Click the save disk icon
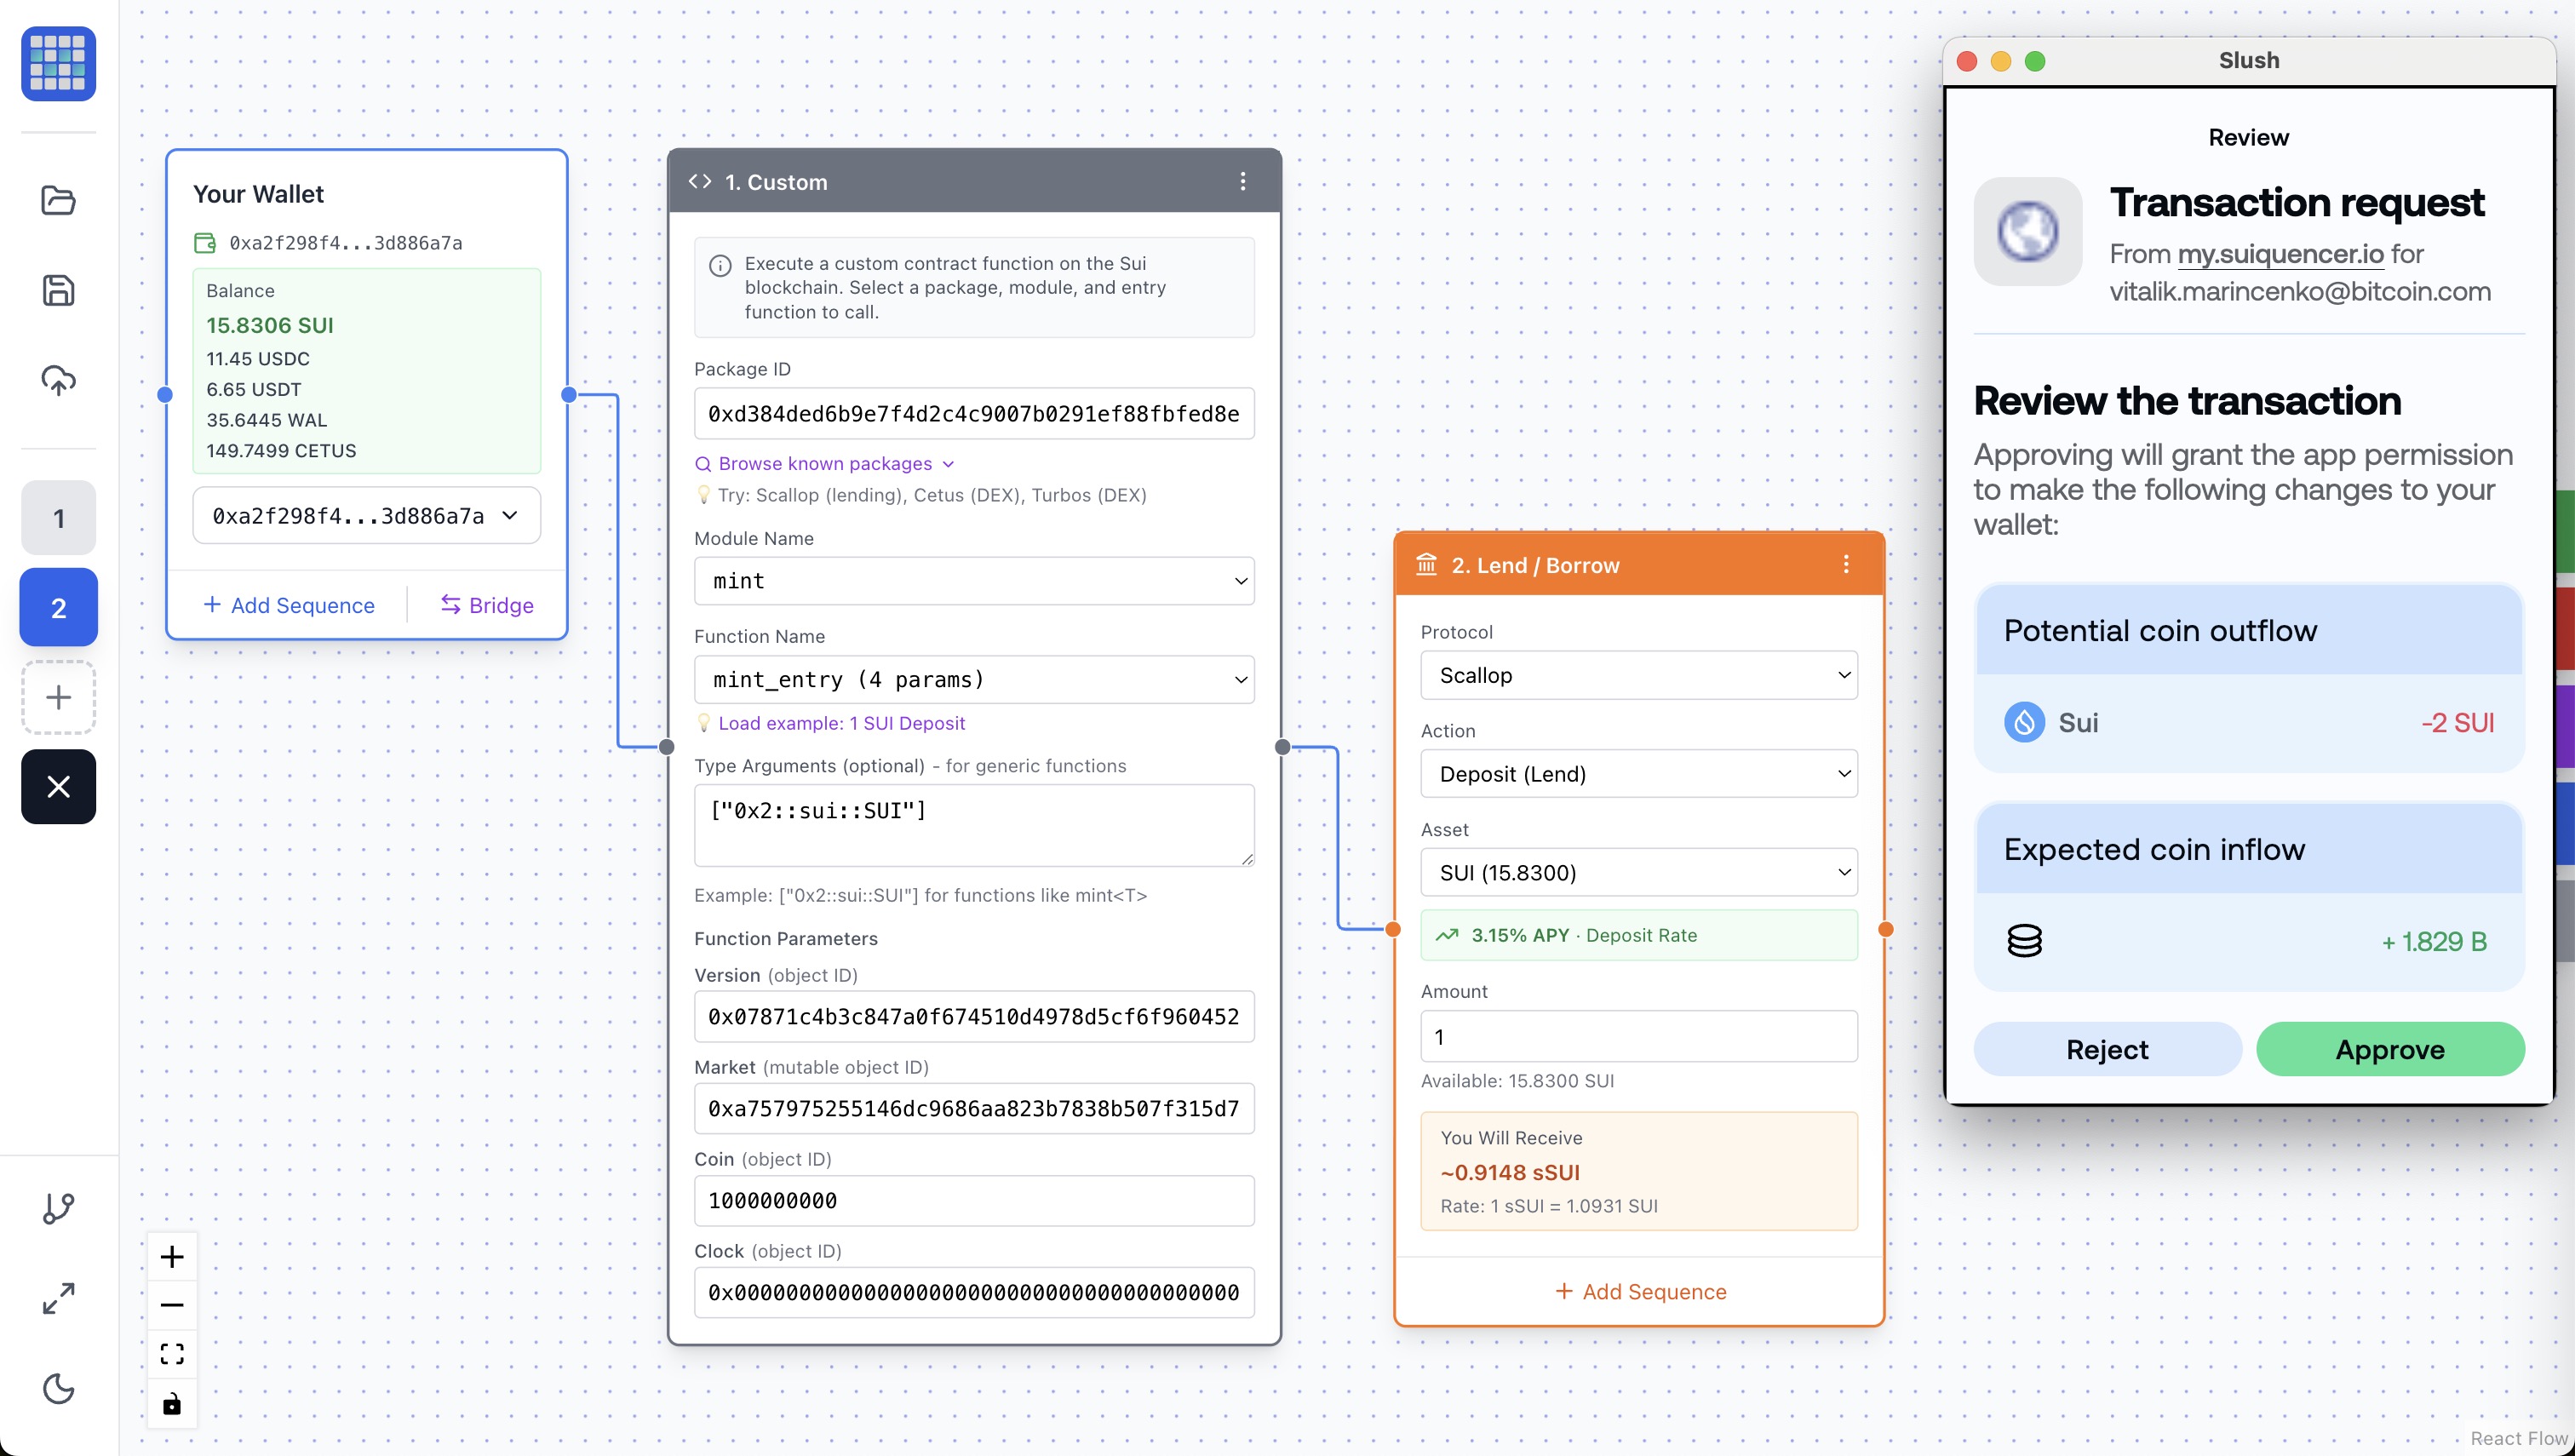2575x1456 pixels. (x=58, y=290)
